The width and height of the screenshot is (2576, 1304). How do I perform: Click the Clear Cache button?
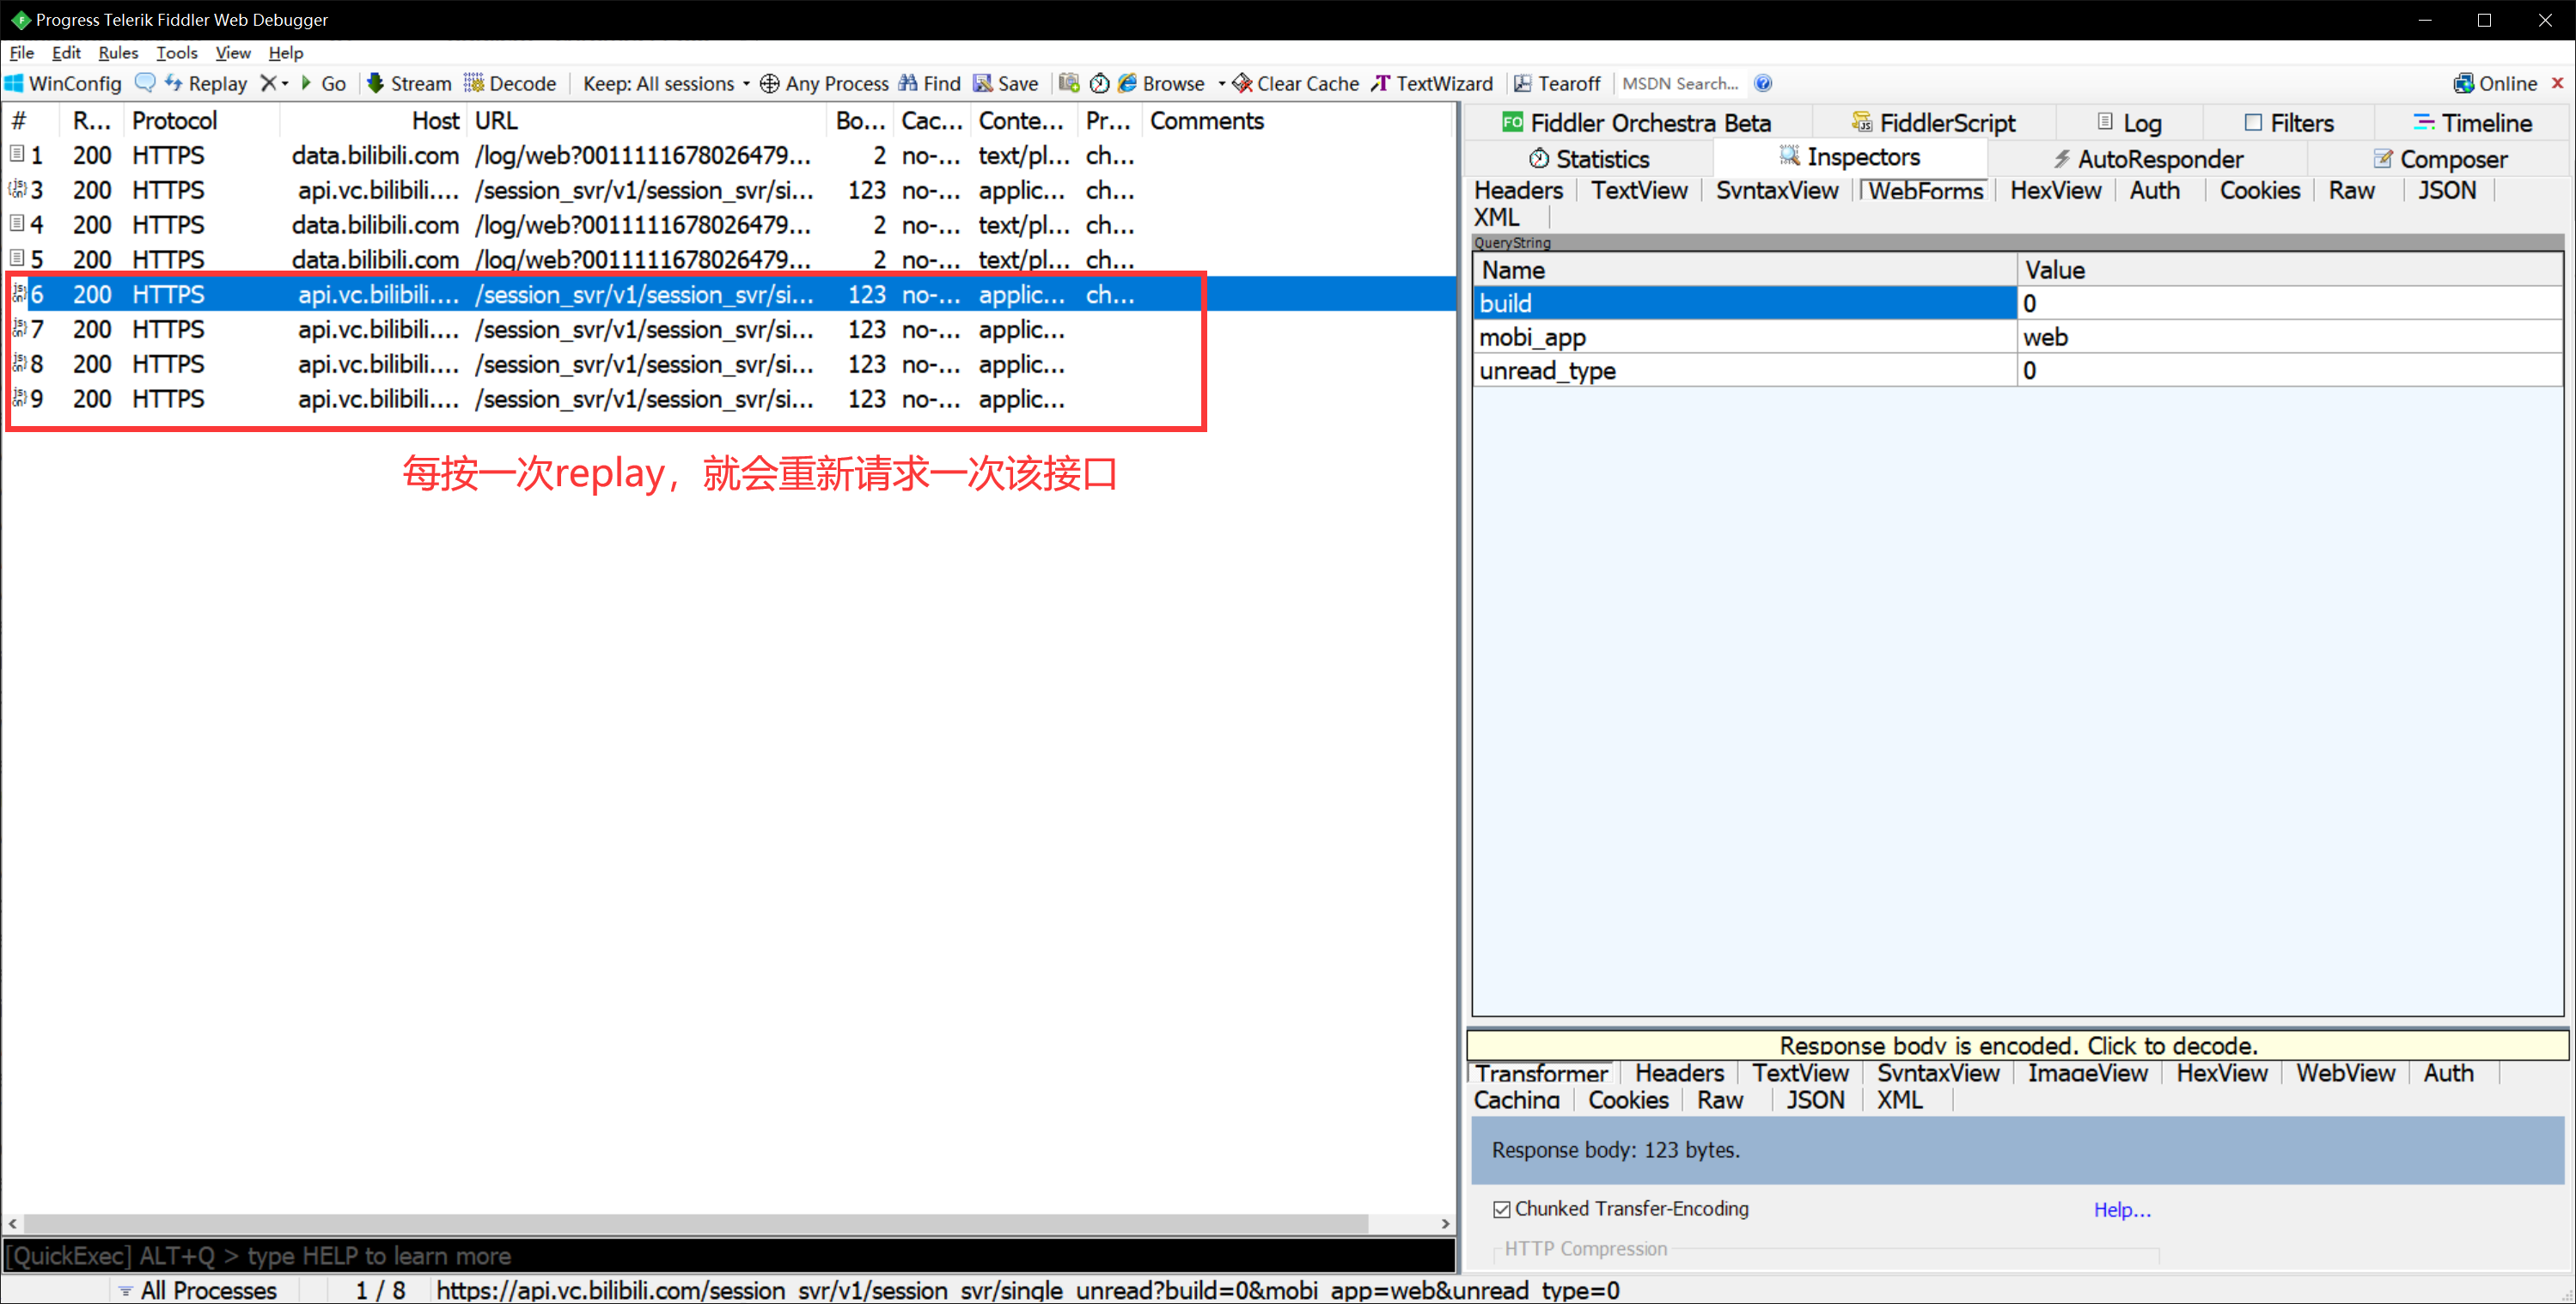(1295, 84)
